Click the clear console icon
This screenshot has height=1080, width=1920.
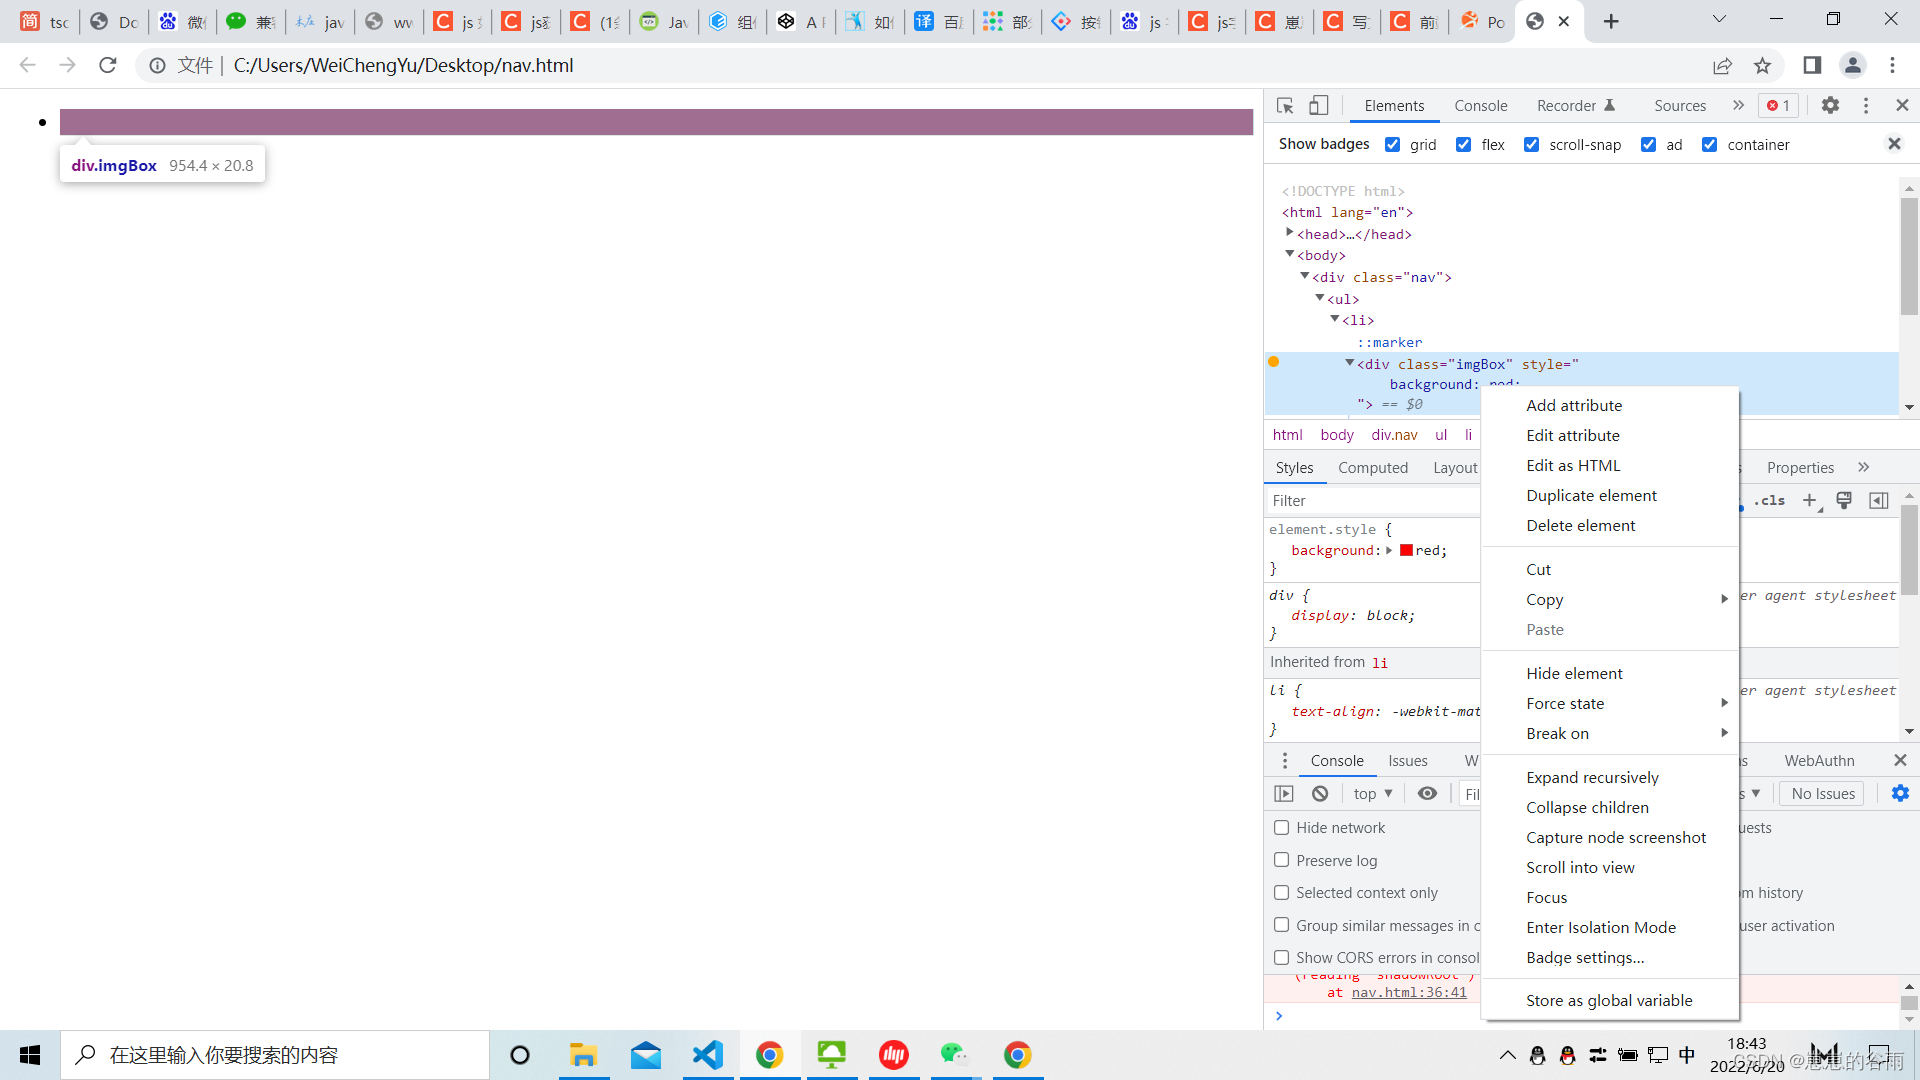coord(1320,793)
